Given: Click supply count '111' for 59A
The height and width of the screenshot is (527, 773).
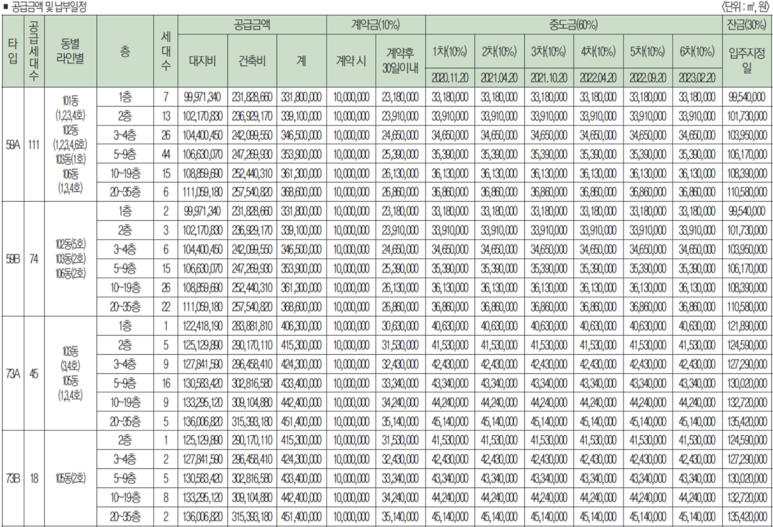Looking at the screenshot, I should point(33,145).
